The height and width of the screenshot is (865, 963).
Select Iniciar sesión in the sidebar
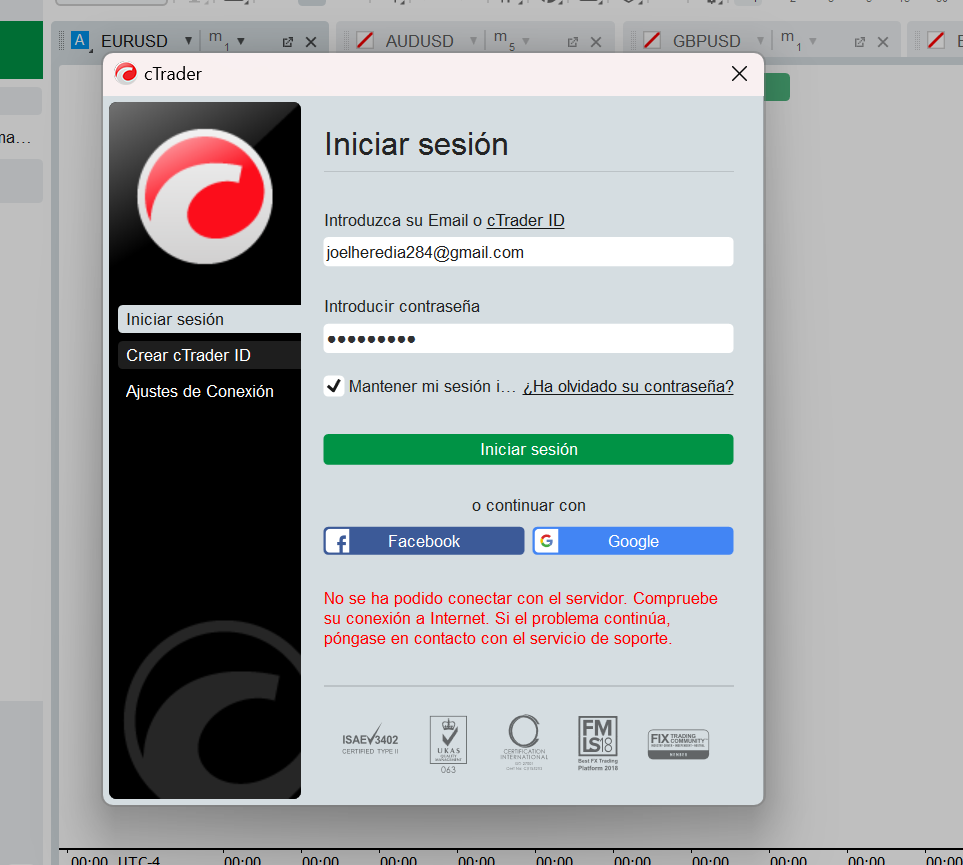tap(209, 319)
